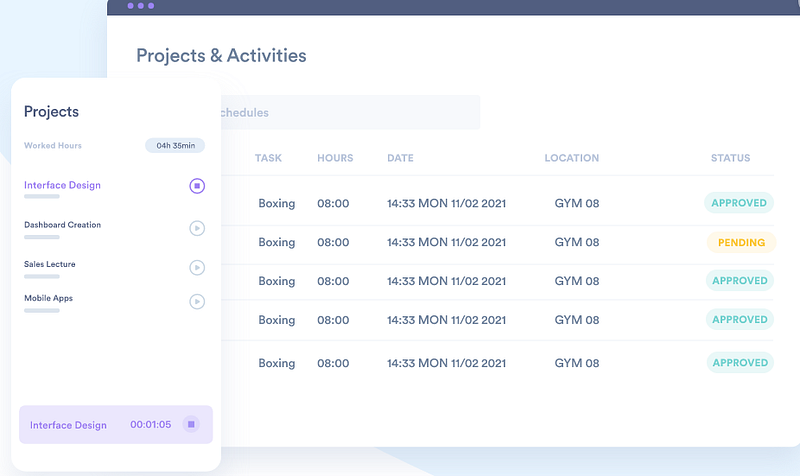This screenshot has width=800, height=476.
Task: Click the schedules search field
Action: (351, 112)
